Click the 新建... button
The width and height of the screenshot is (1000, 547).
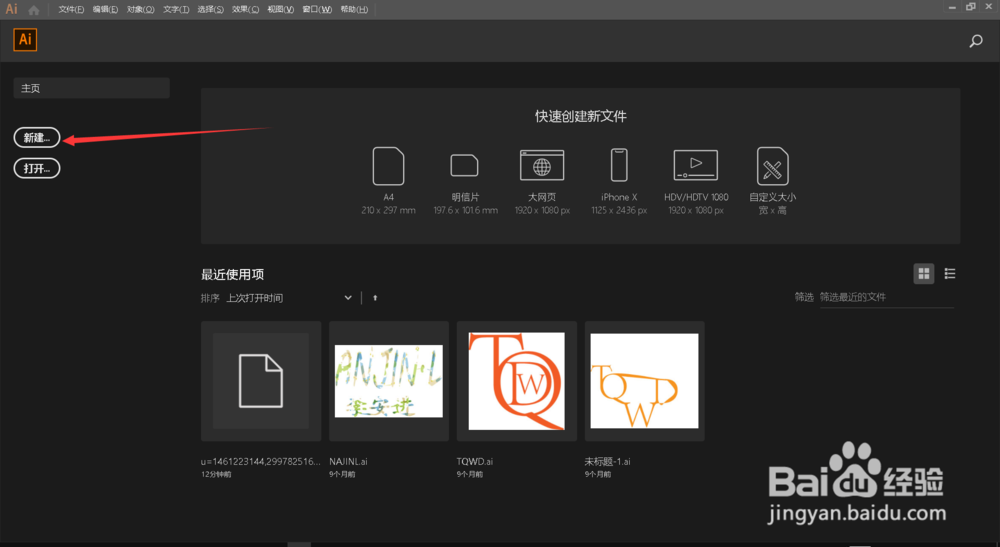37,138
